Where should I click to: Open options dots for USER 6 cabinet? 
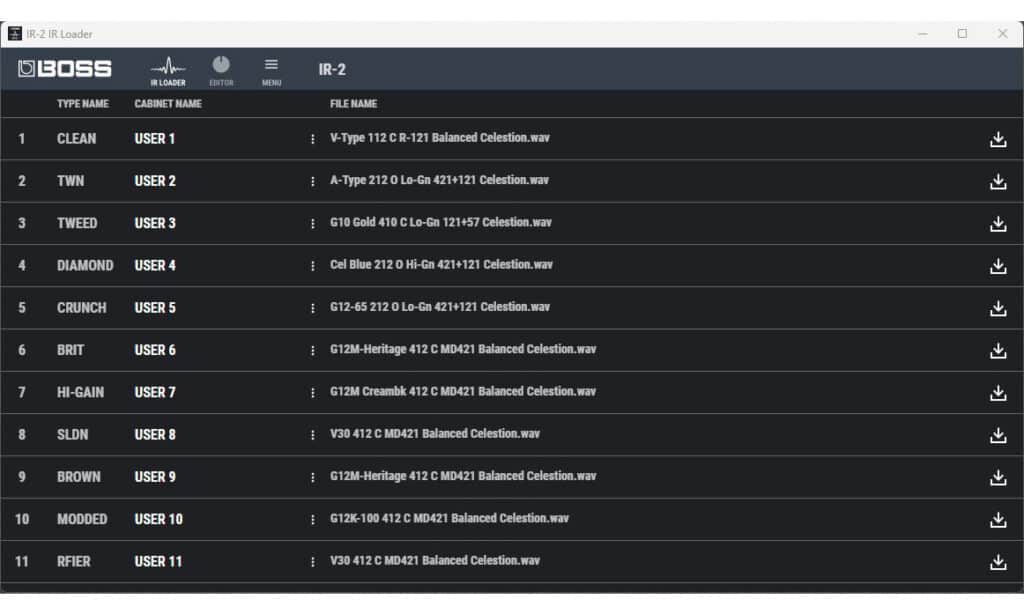[312, 351]
